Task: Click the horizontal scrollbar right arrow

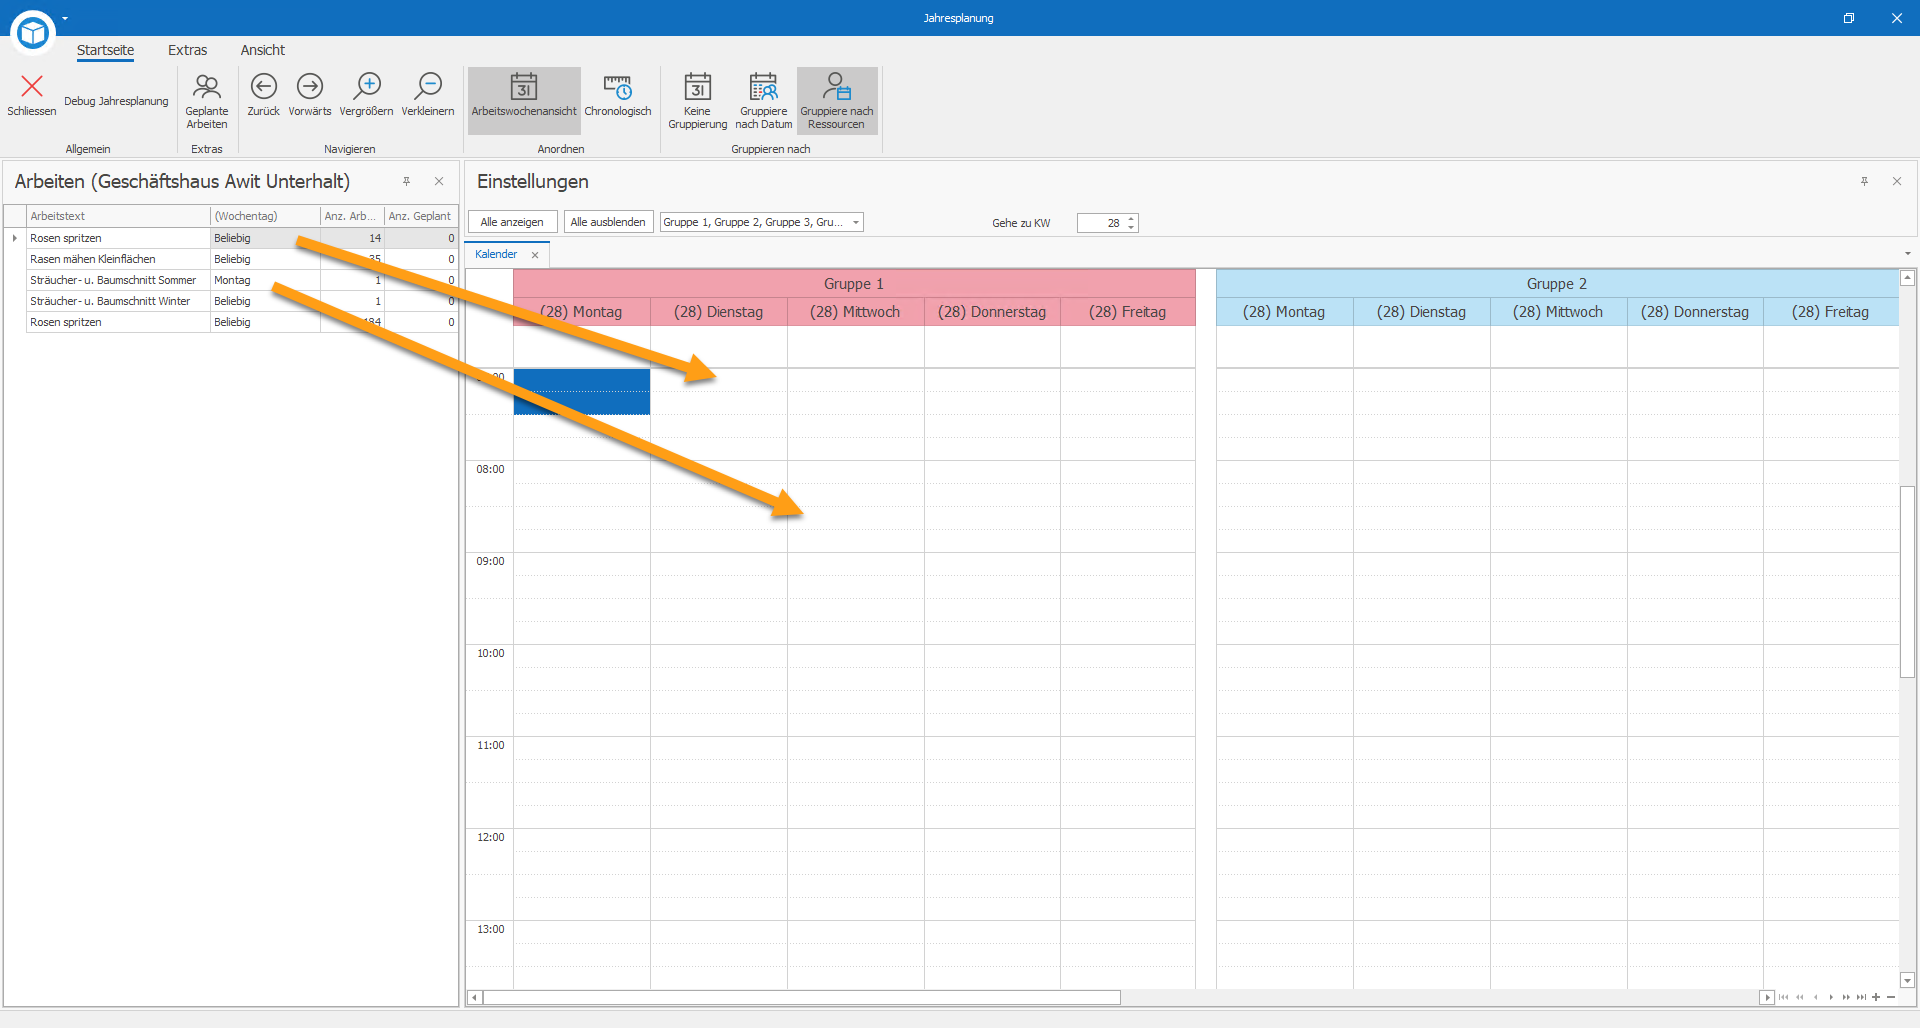Action: point(1767,997)
